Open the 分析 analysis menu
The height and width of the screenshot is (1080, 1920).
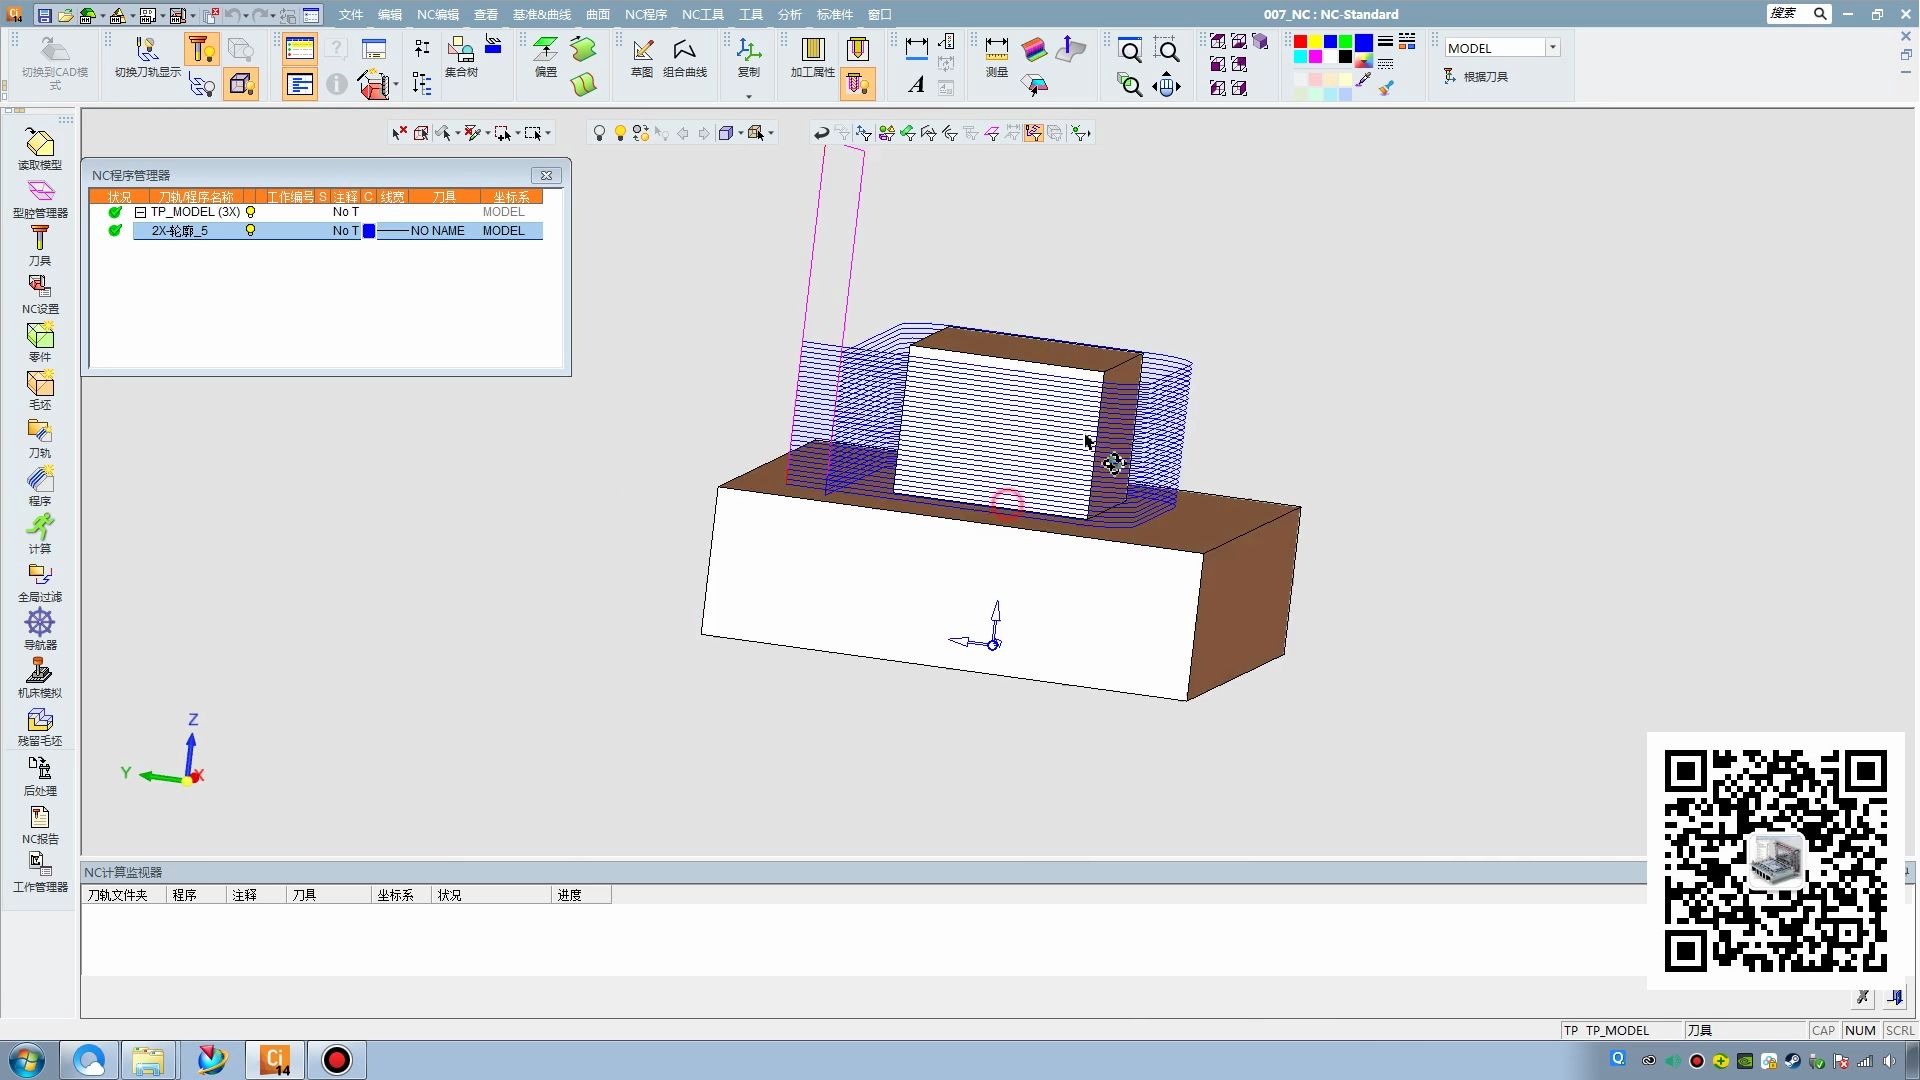tap(789, 14)
